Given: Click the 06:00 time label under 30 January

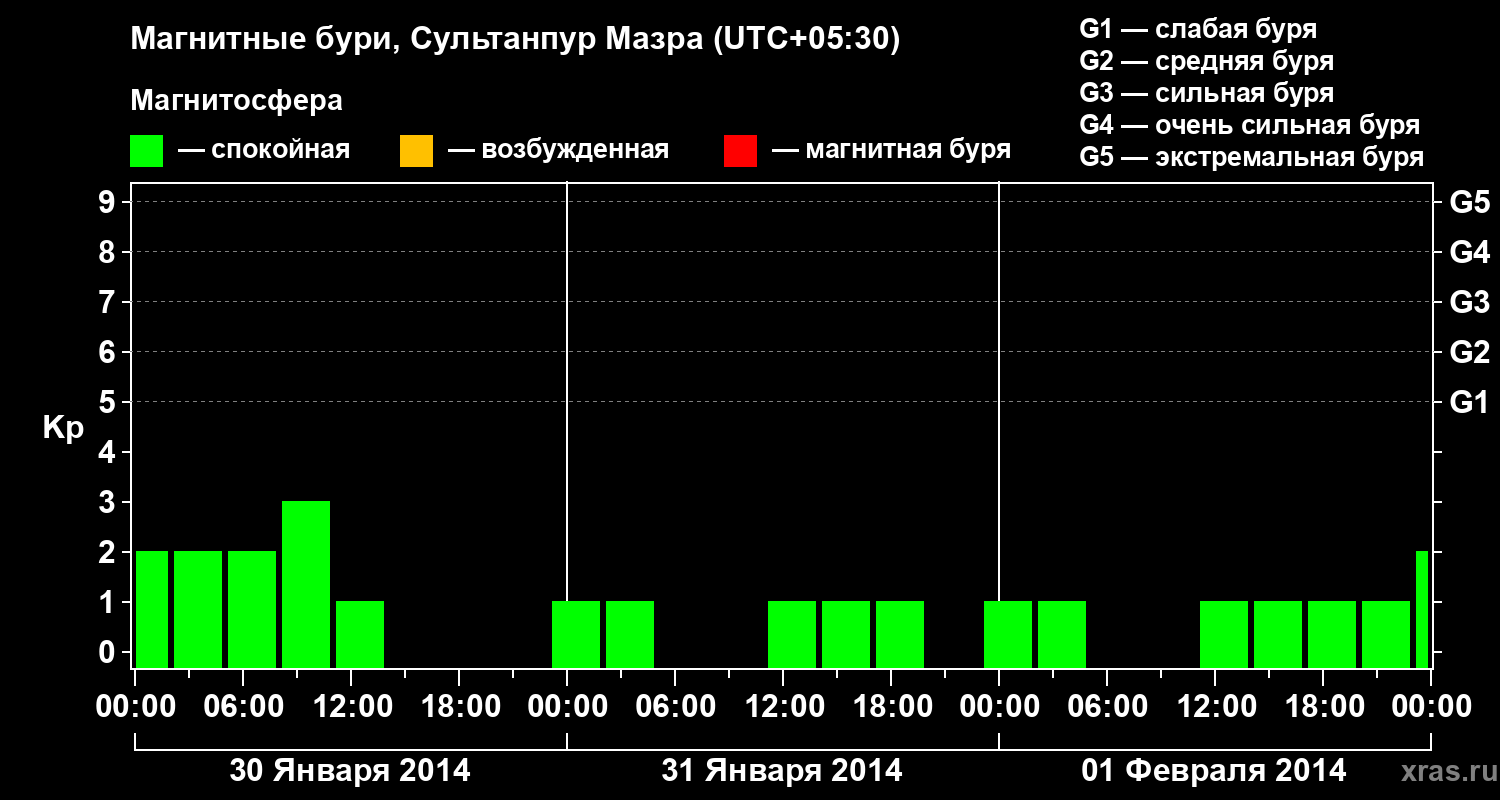Looking at the screenshot, I should (x=243, y=707).
